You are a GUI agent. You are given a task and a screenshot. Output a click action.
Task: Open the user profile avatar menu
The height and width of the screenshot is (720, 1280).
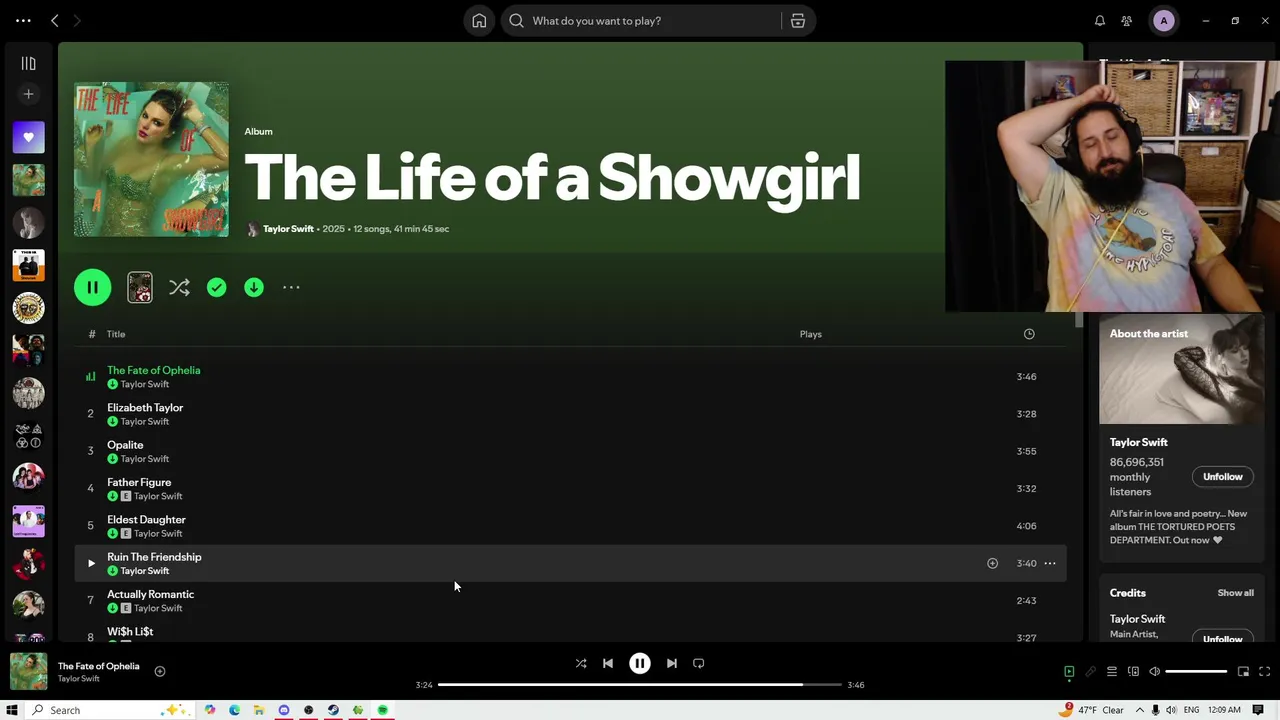(x=1163, y=21)
